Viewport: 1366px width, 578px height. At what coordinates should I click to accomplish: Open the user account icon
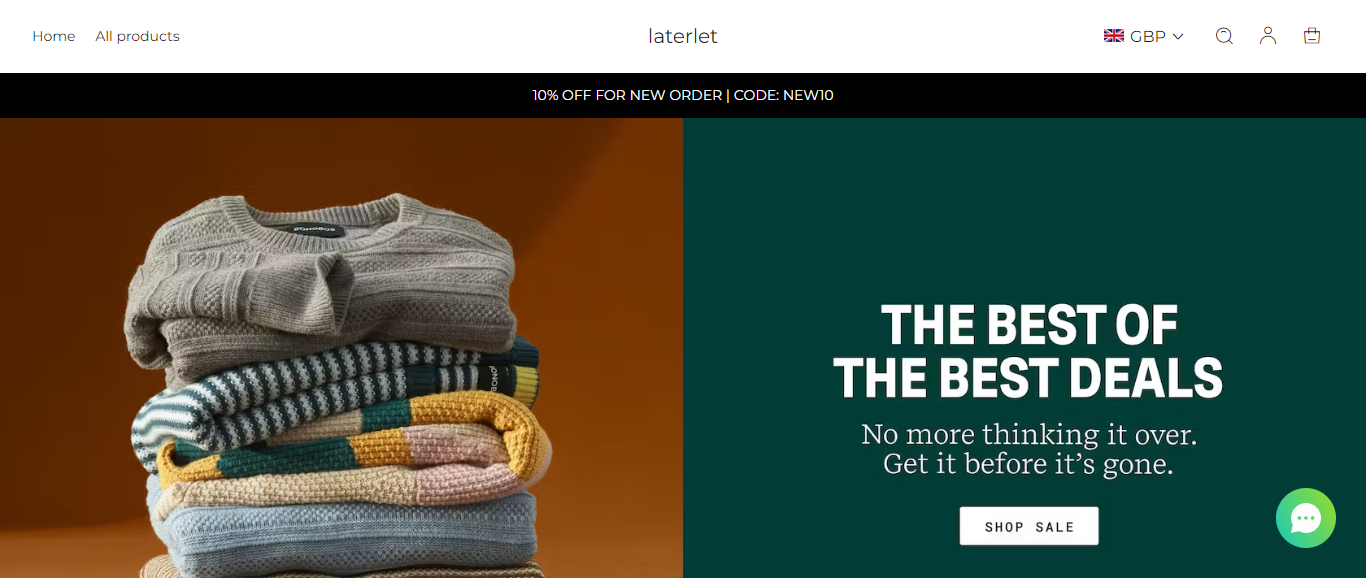1268,36
